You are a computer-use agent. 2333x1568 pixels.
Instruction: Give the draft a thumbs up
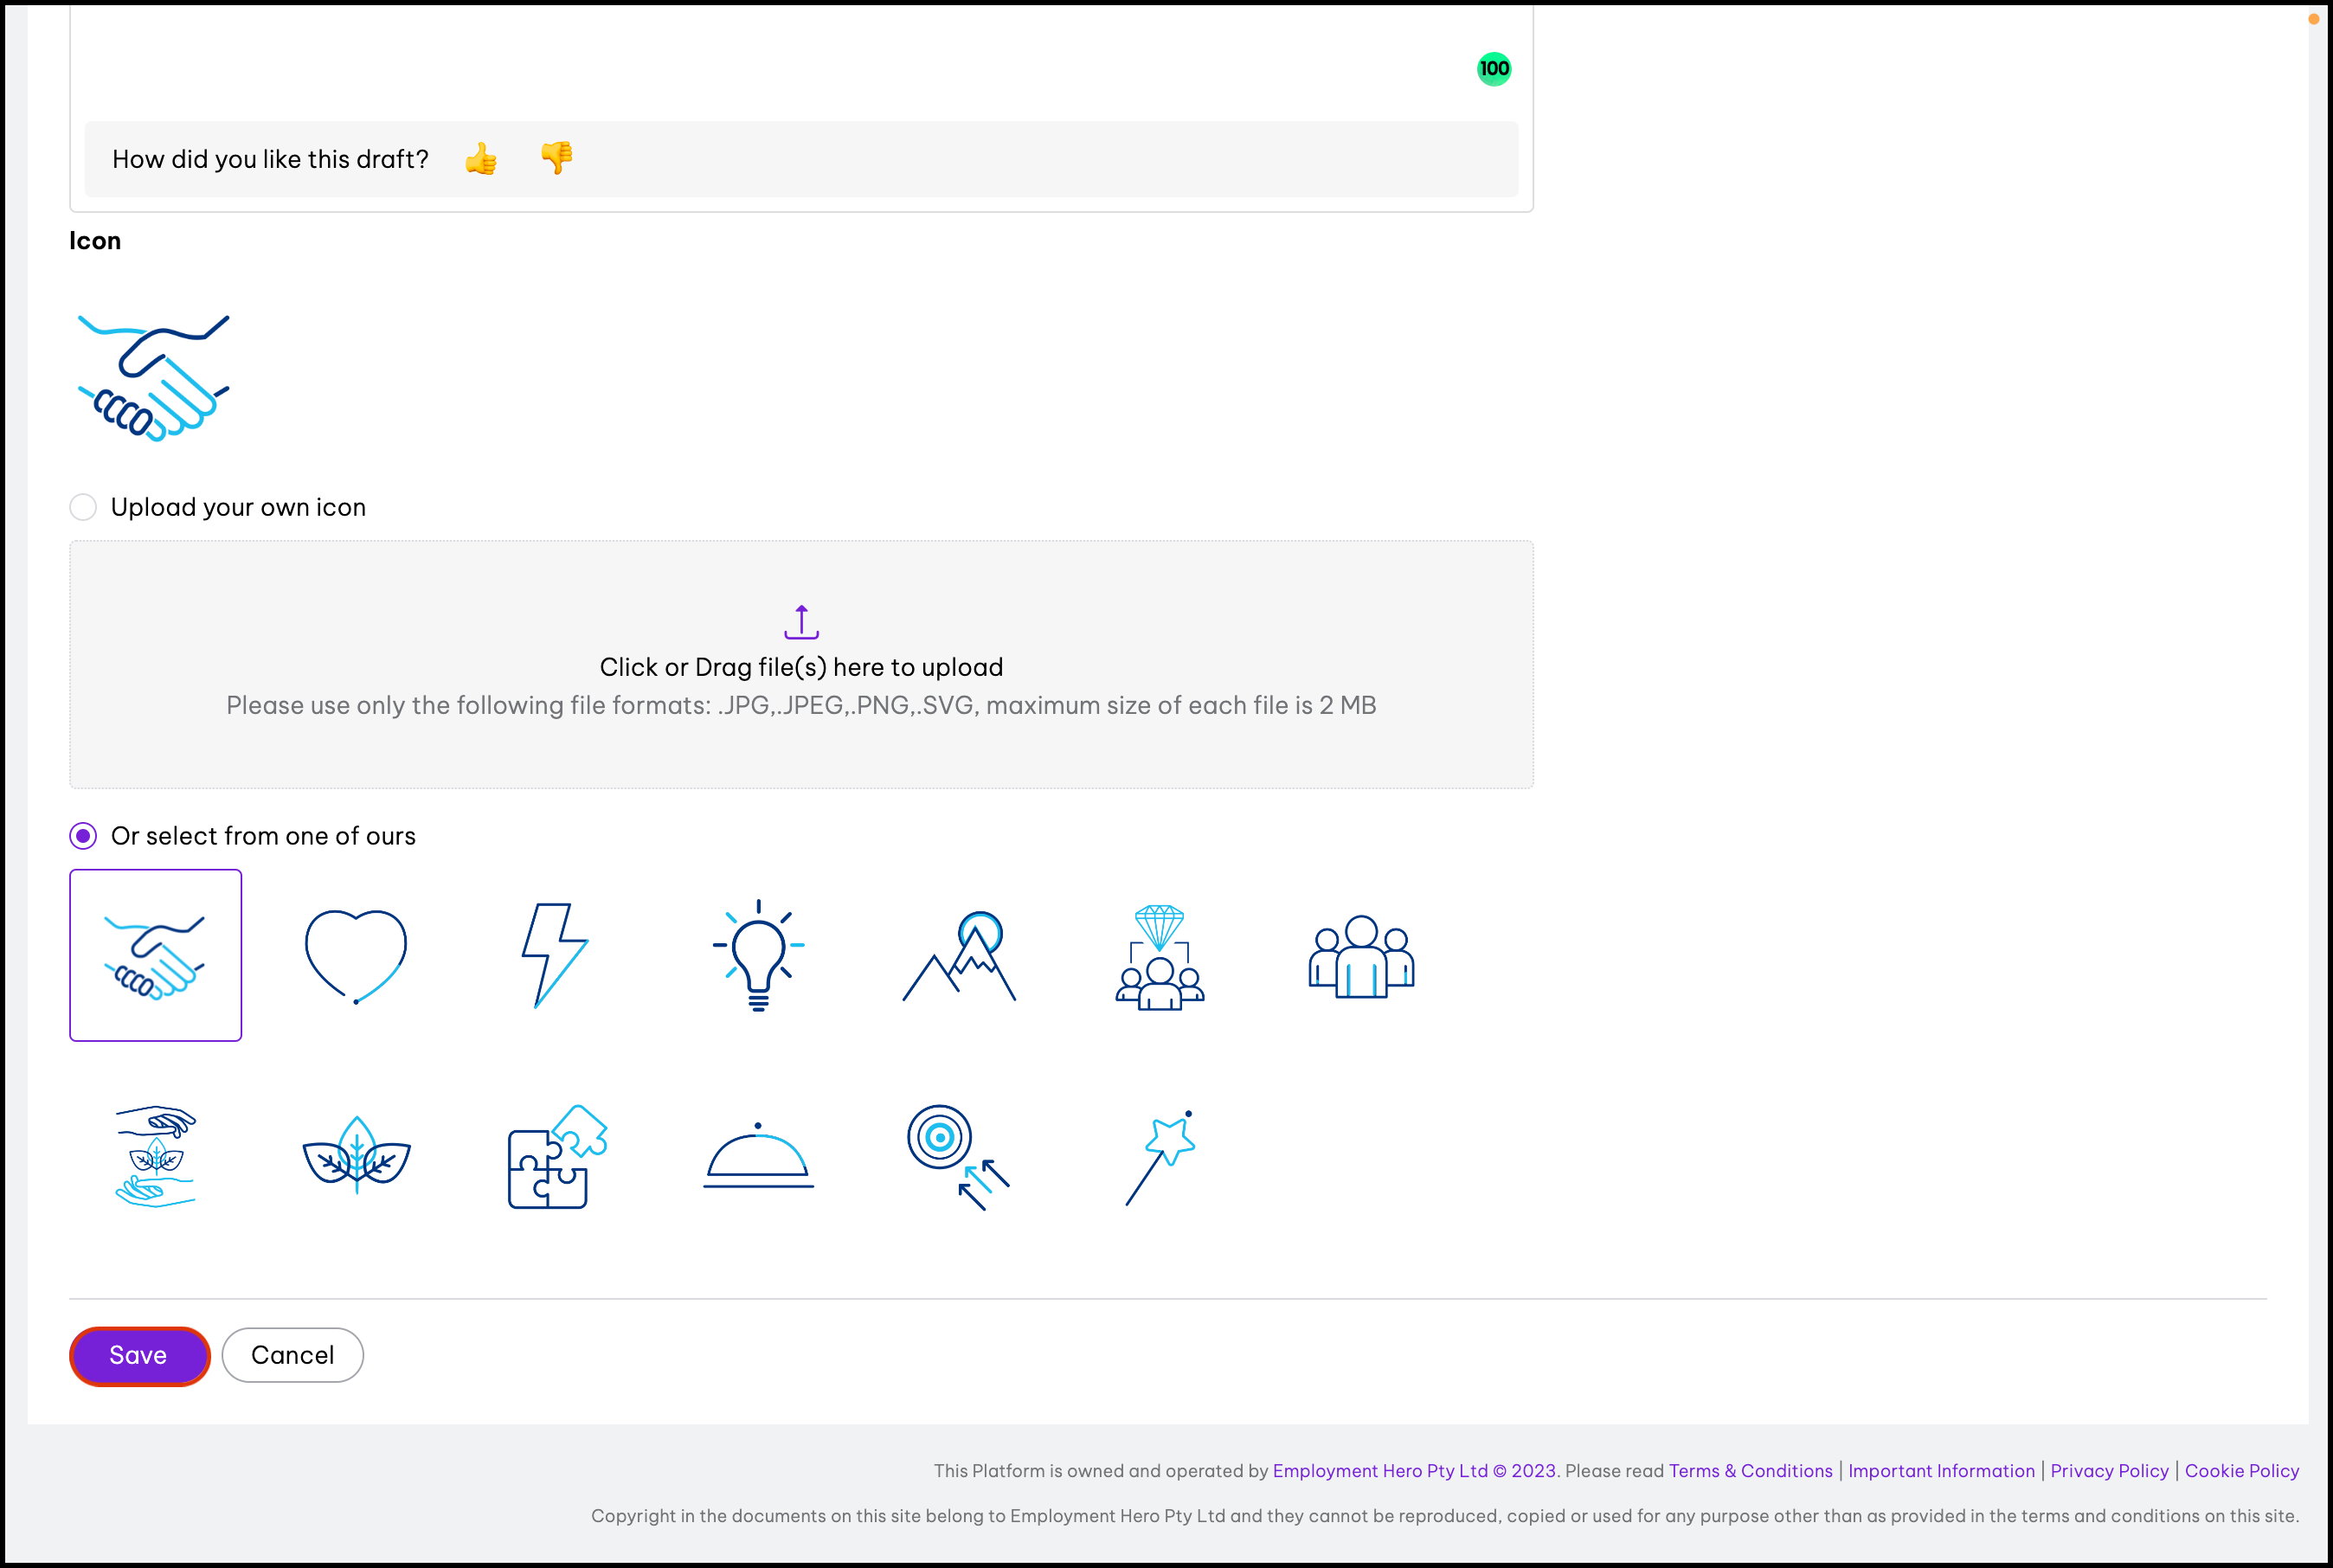point(481,159)
